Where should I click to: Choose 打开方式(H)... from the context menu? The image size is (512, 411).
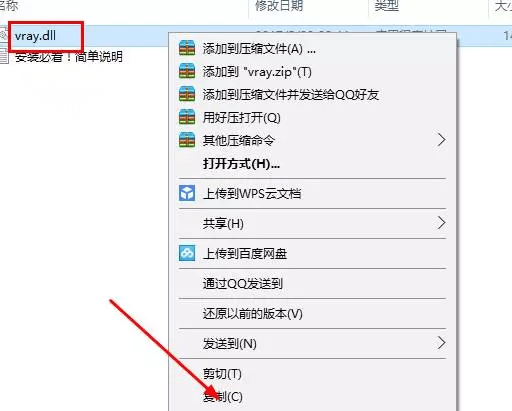[241, 164]
